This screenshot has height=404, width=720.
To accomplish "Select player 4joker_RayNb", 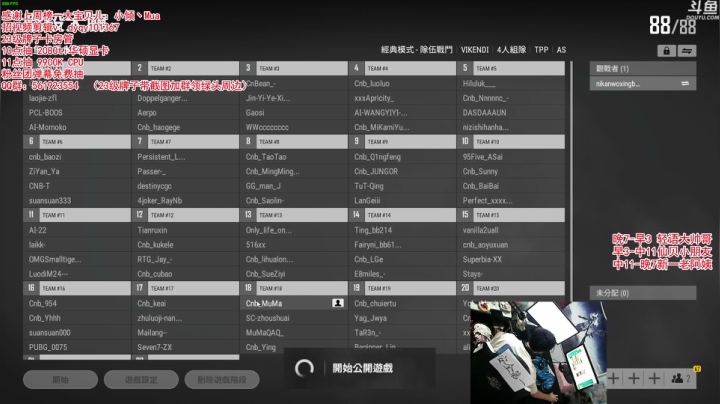I will pos(186,201).
